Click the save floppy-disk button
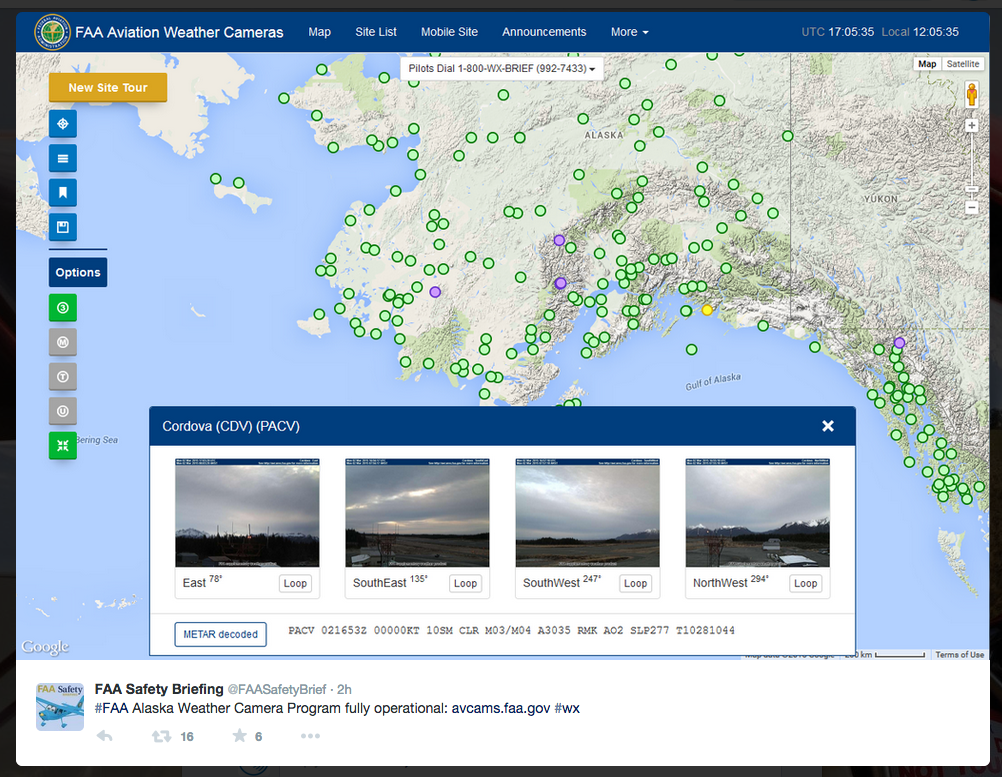 (x=63, y=227)
